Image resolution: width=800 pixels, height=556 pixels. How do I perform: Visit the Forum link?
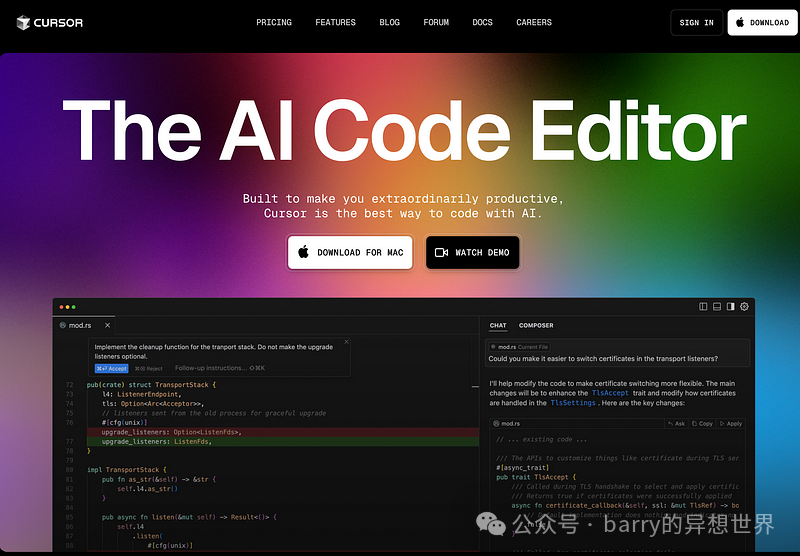[436, 22]
